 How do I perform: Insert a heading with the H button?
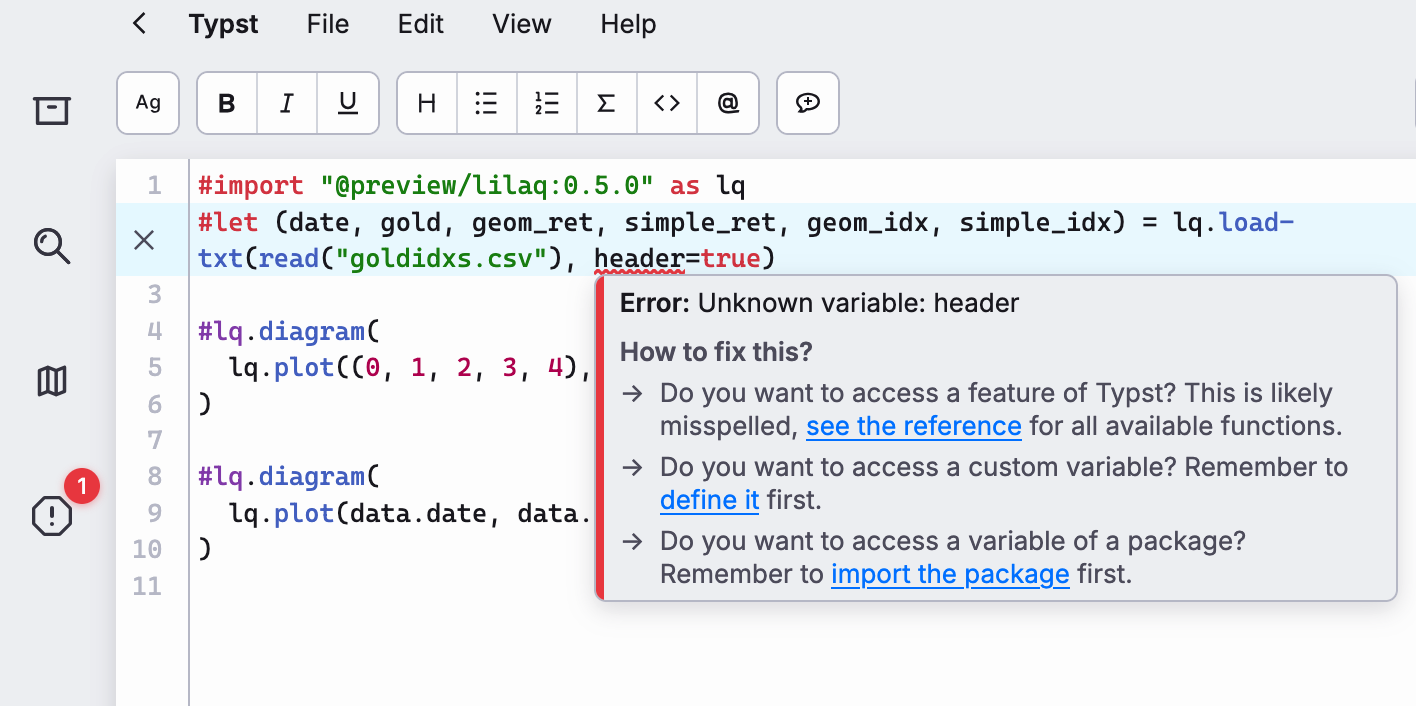click(427, 103)
